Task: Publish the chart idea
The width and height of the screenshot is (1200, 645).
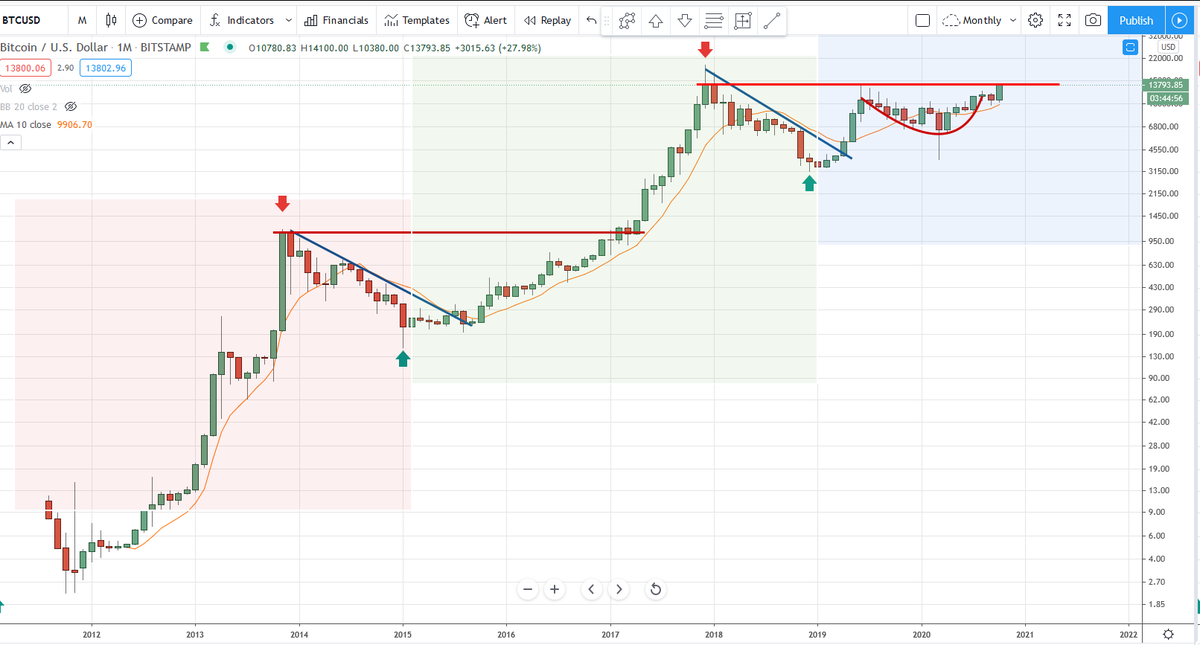Action: [1136, 20]
